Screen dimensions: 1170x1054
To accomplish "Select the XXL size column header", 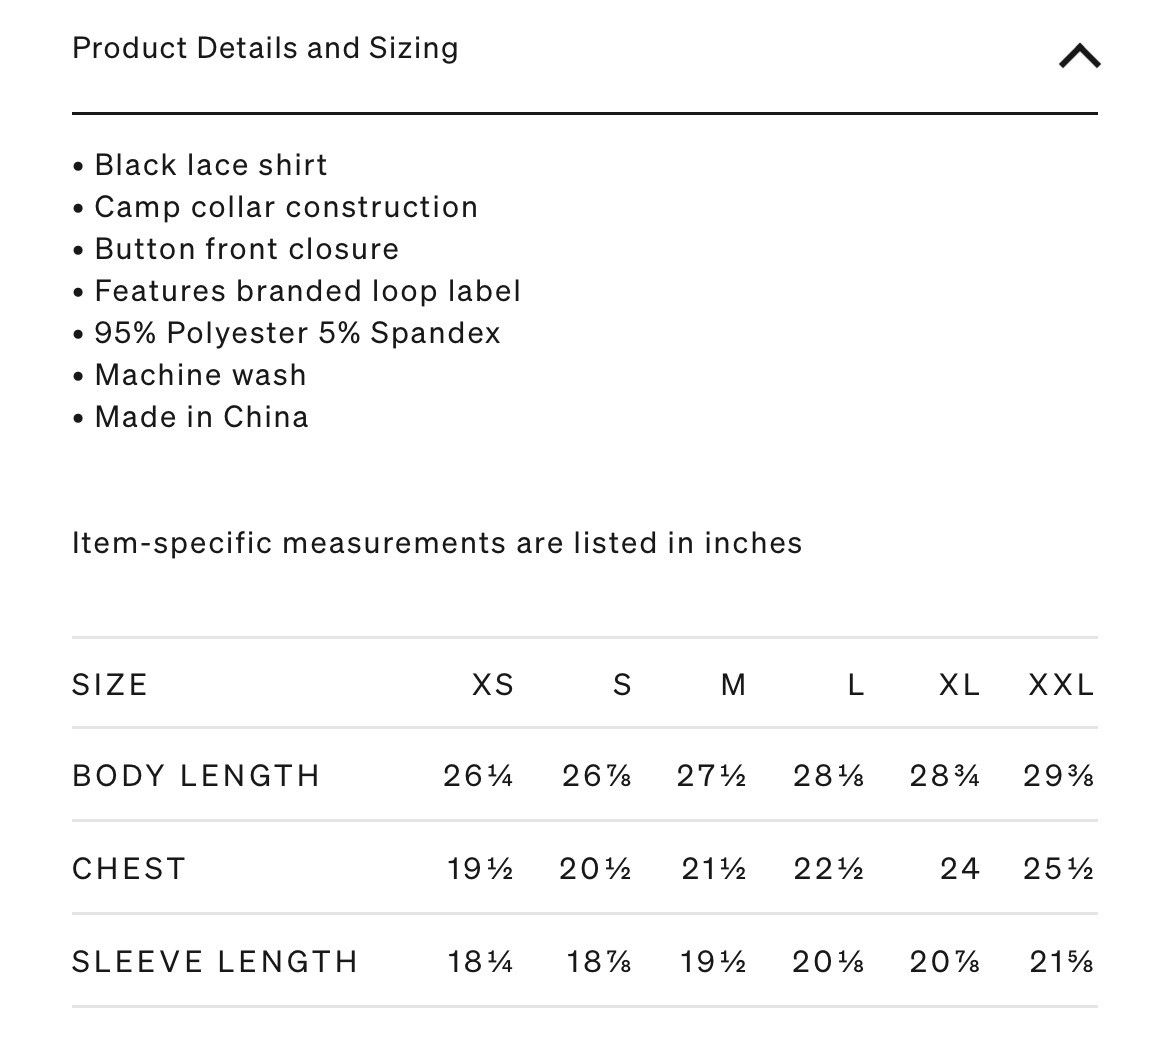I will [1060, 684].
